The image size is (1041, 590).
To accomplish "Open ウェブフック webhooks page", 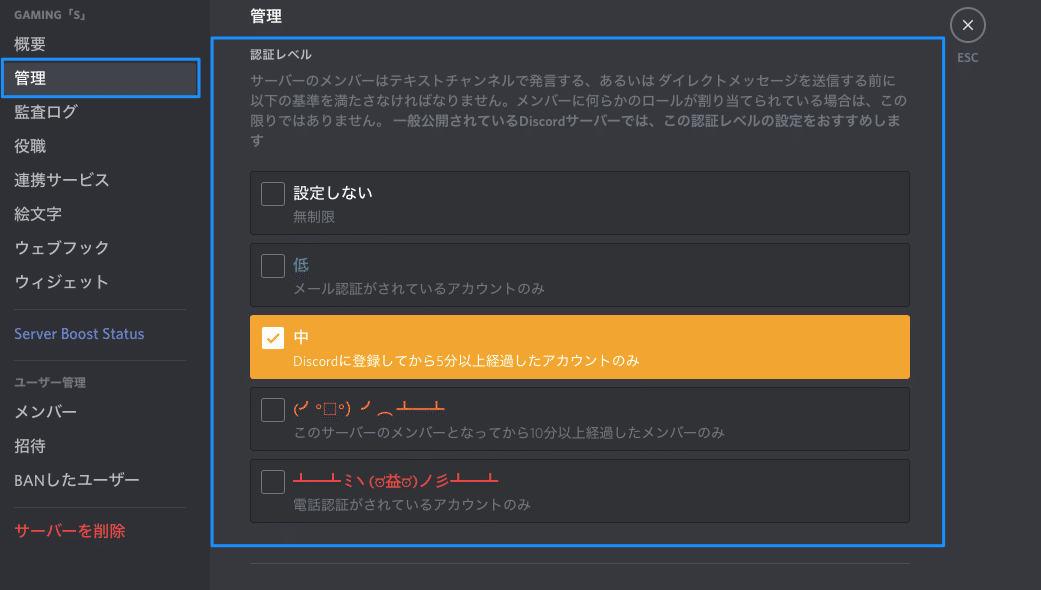I will (x=61, y=248).
